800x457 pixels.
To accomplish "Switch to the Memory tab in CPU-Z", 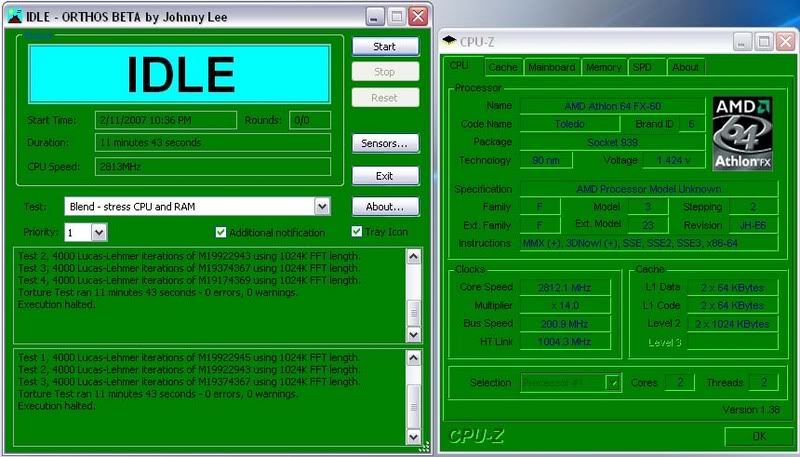I will click(604, 67).
